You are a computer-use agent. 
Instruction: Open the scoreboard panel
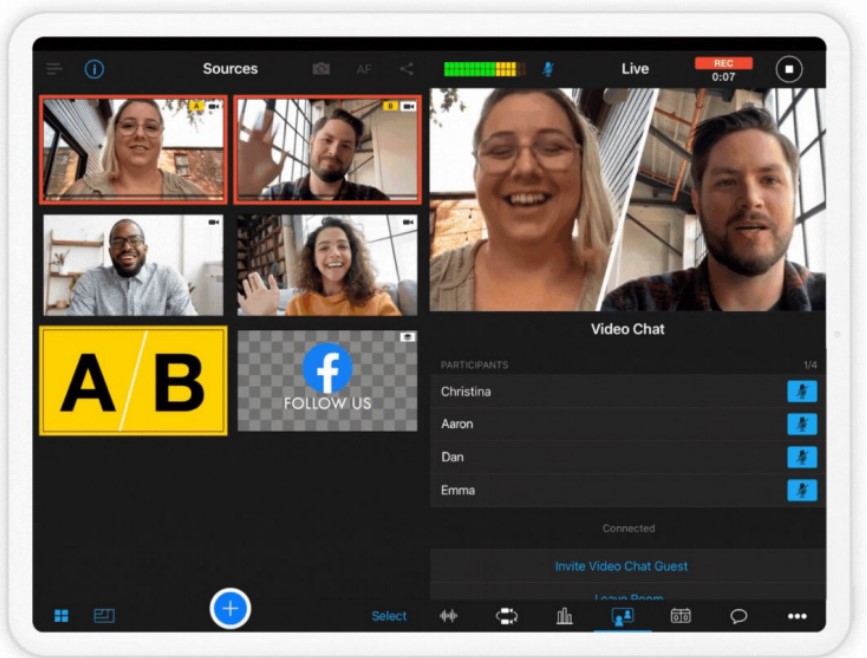tap(681, 617)
